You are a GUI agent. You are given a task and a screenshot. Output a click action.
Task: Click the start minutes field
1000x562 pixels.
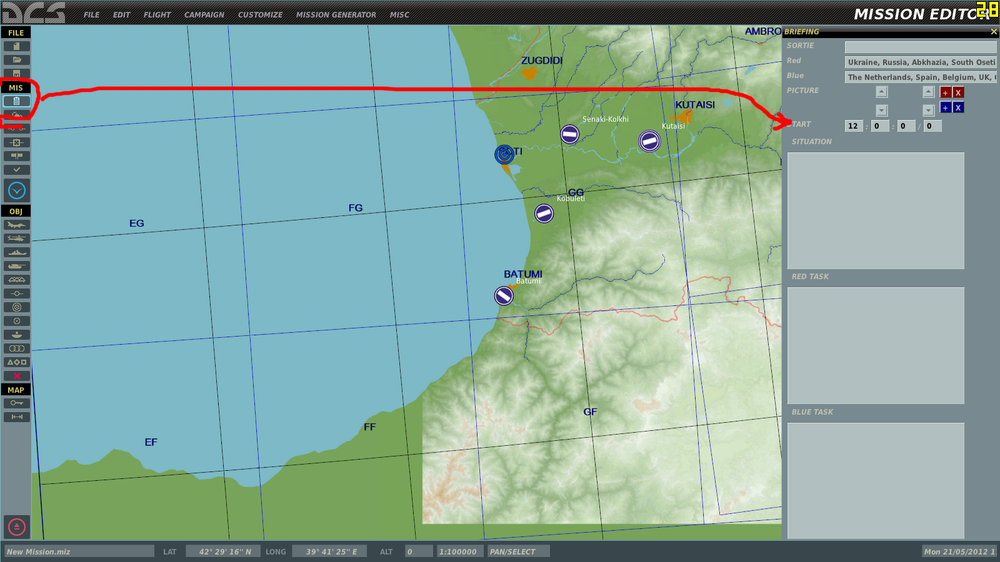pos(879,126)
